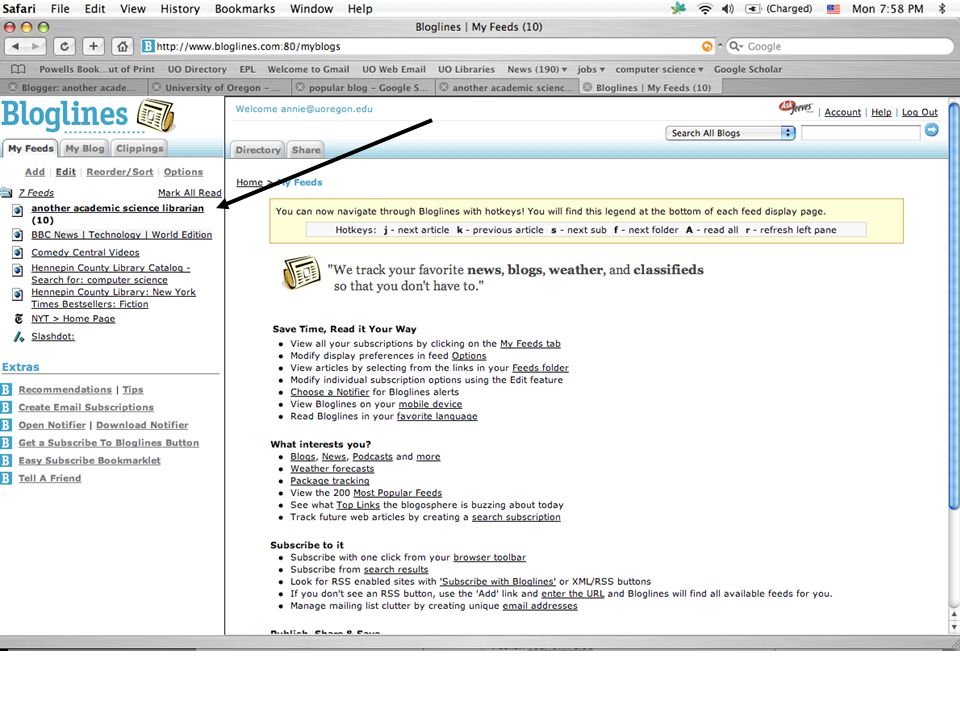Click the battery charged status icon
Viewport: 960px width, 720px height.
753,9
